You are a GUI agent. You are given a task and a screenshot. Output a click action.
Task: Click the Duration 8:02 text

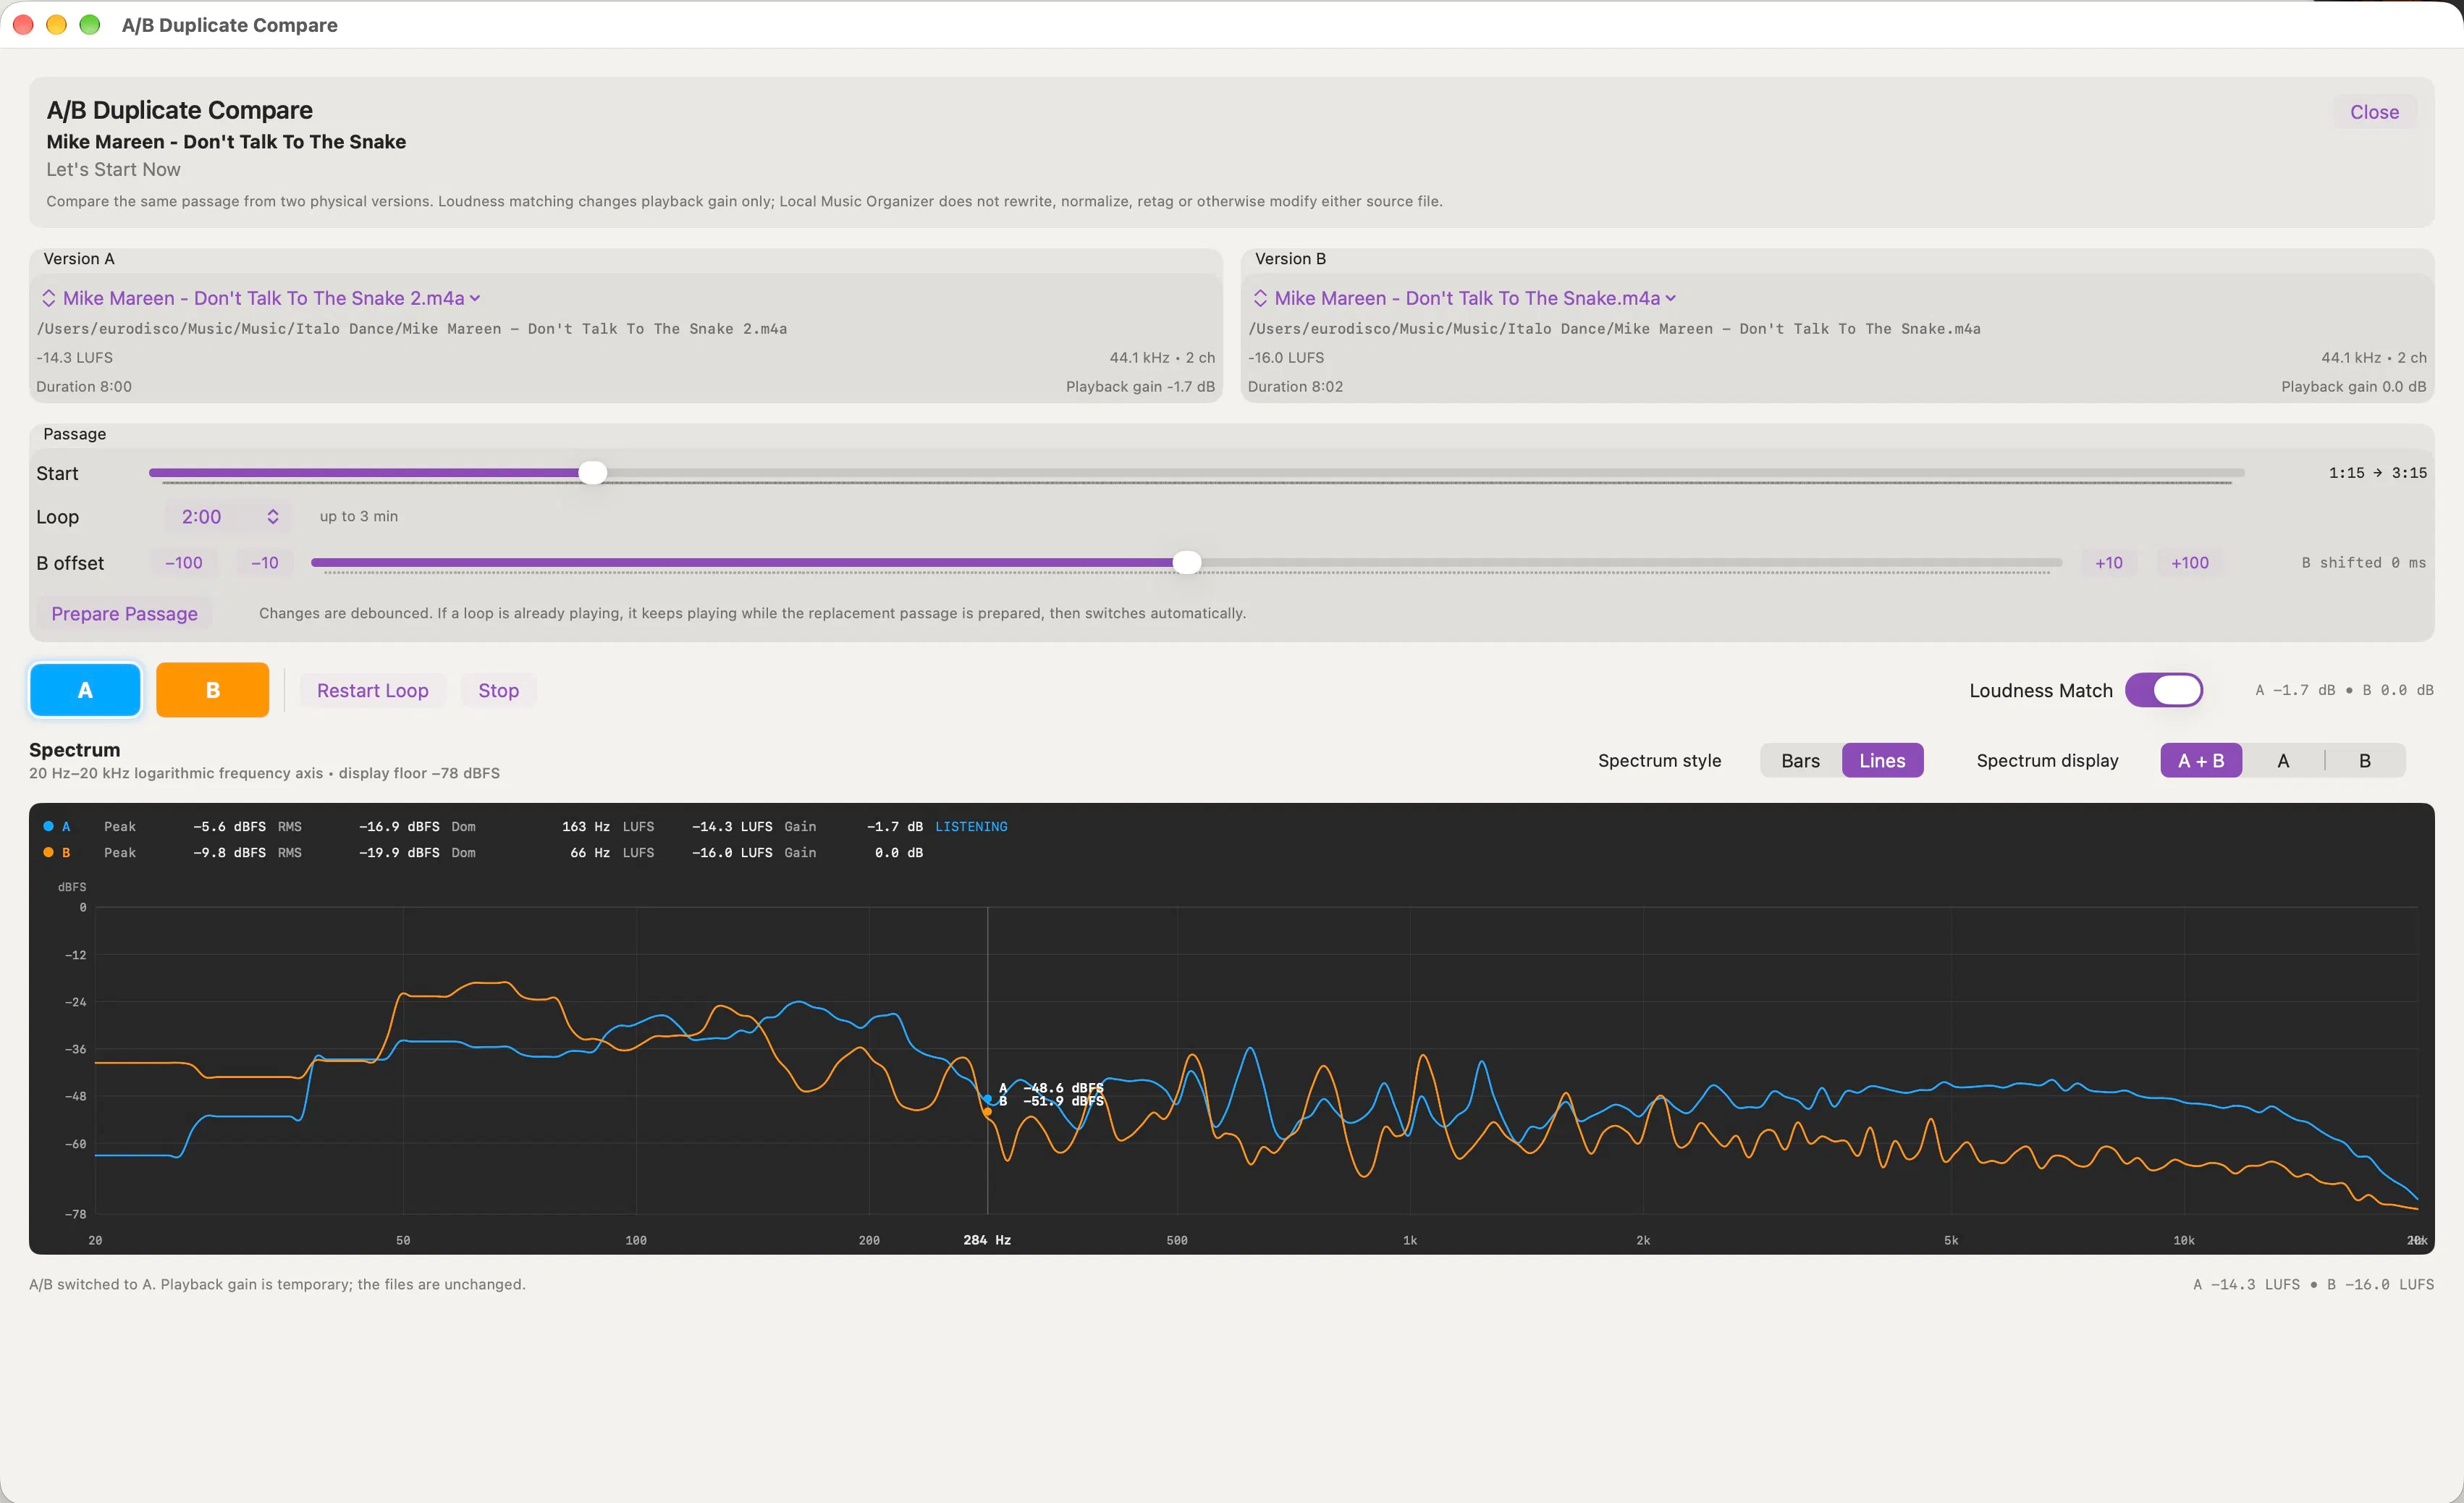[1295, 387]
